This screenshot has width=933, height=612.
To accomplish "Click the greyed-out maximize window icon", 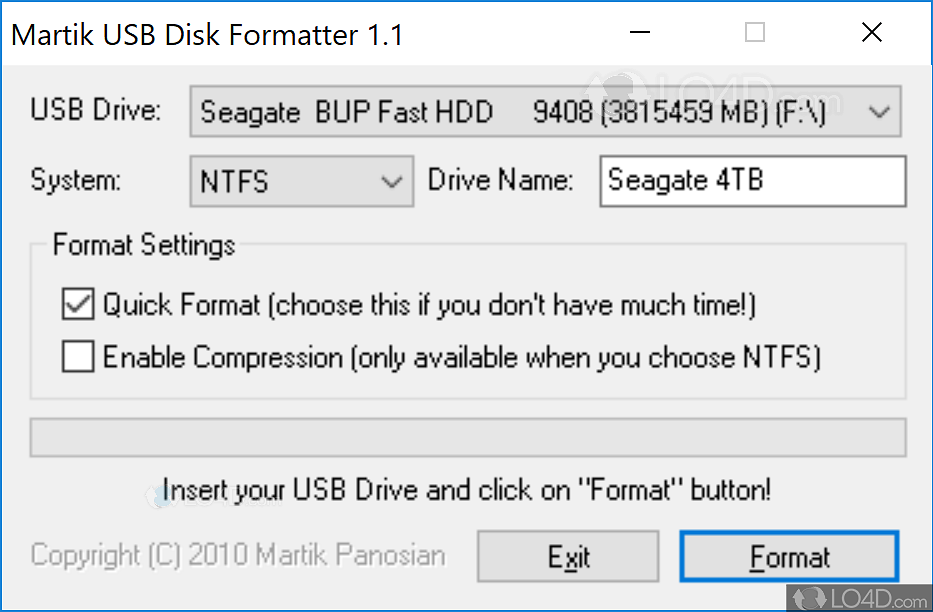I will click(755, 33).
